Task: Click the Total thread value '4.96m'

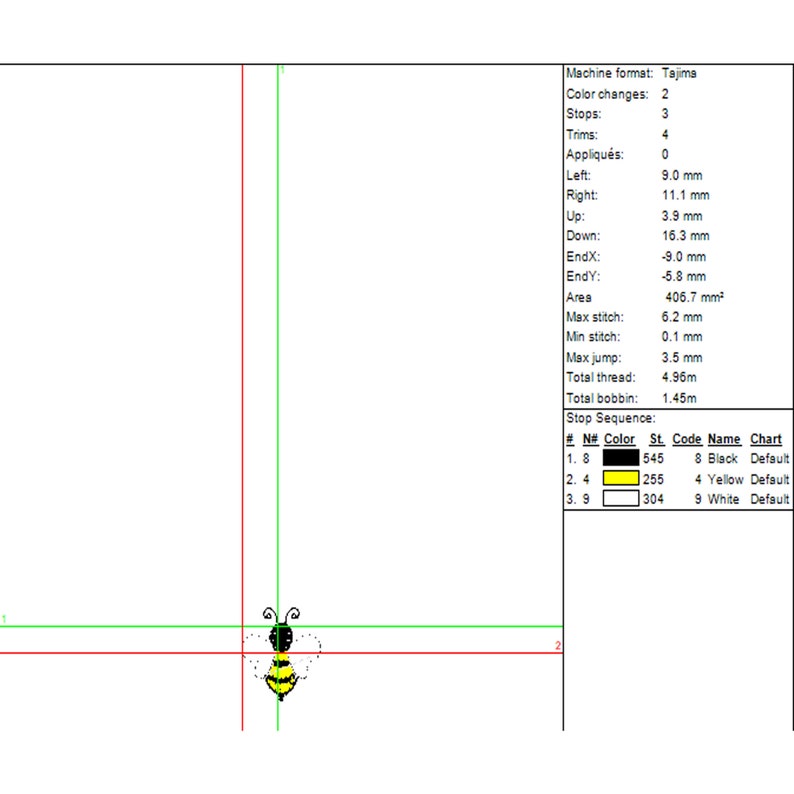Action: [x=679, y=377]
